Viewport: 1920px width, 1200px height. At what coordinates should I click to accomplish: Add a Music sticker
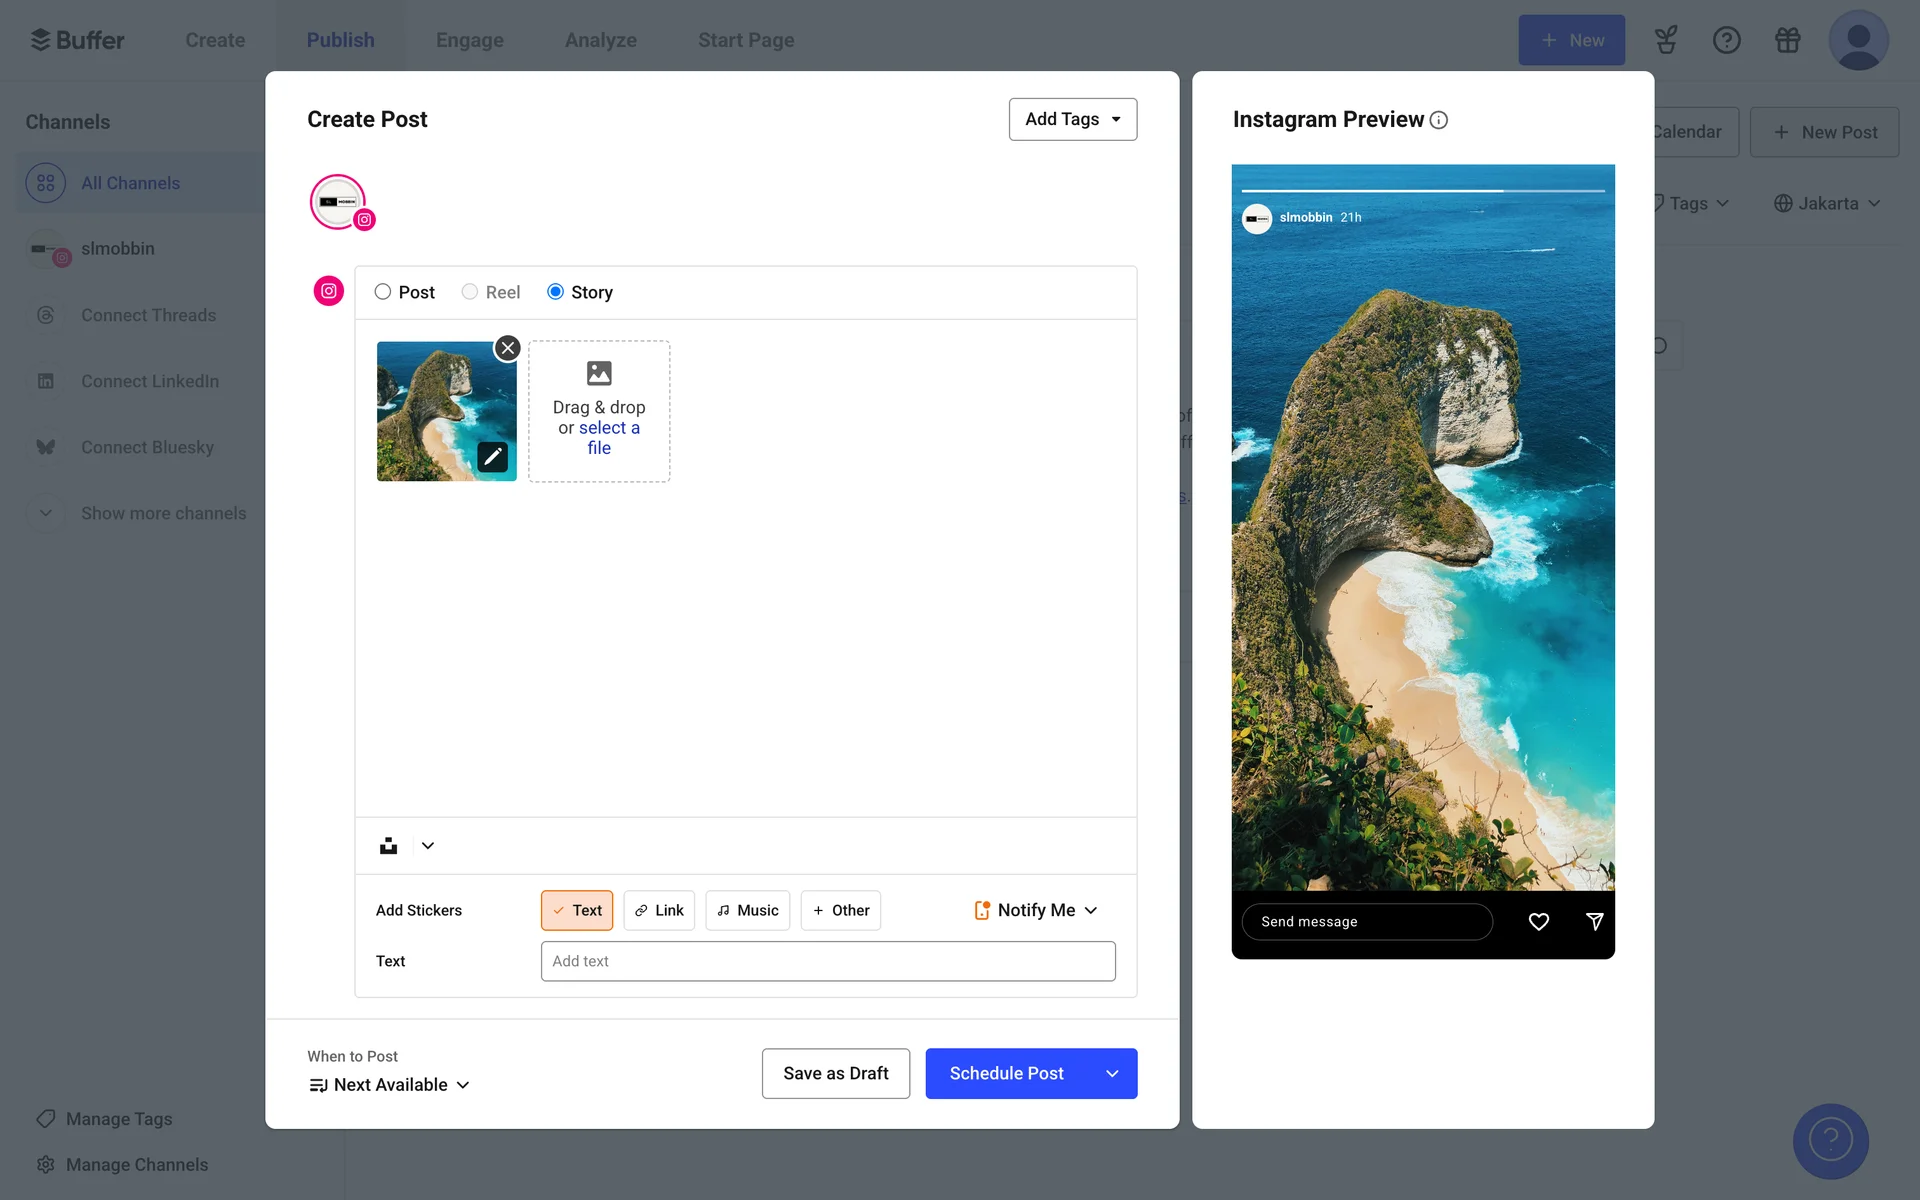747,910
